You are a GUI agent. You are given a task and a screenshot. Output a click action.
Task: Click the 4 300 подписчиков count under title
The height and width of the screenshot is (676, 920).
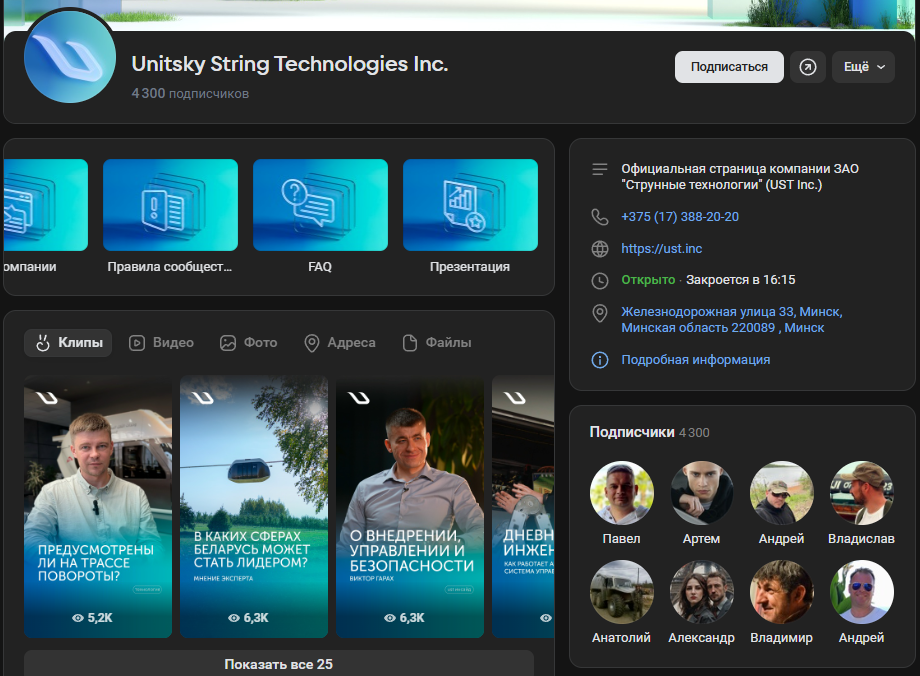pyautogui.click(x=190, y=93)
